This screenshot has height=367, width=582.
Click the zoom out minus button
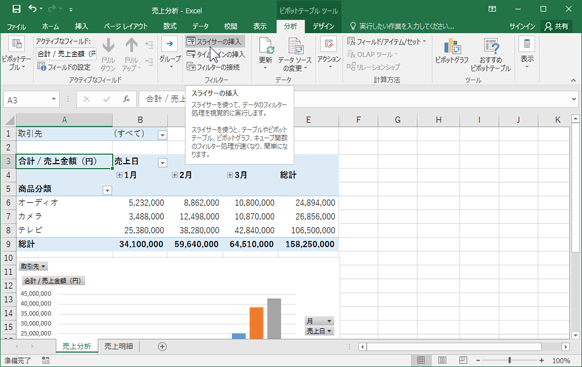pos(478,360)
